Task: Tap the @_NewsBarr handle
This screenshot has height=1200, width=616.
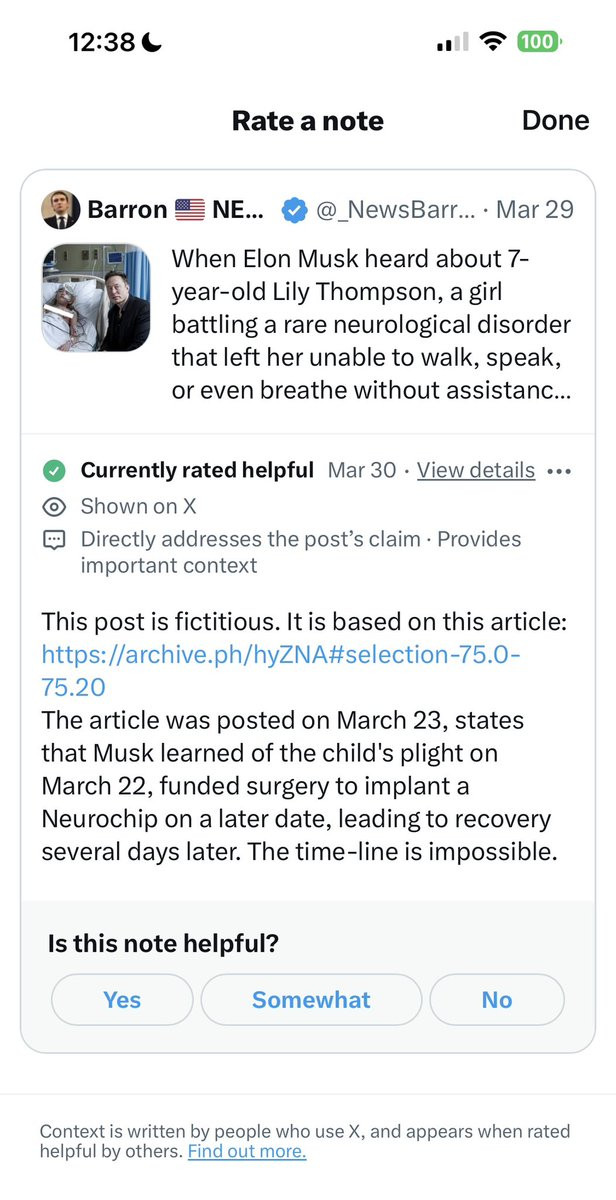Action: coord(394,210)
